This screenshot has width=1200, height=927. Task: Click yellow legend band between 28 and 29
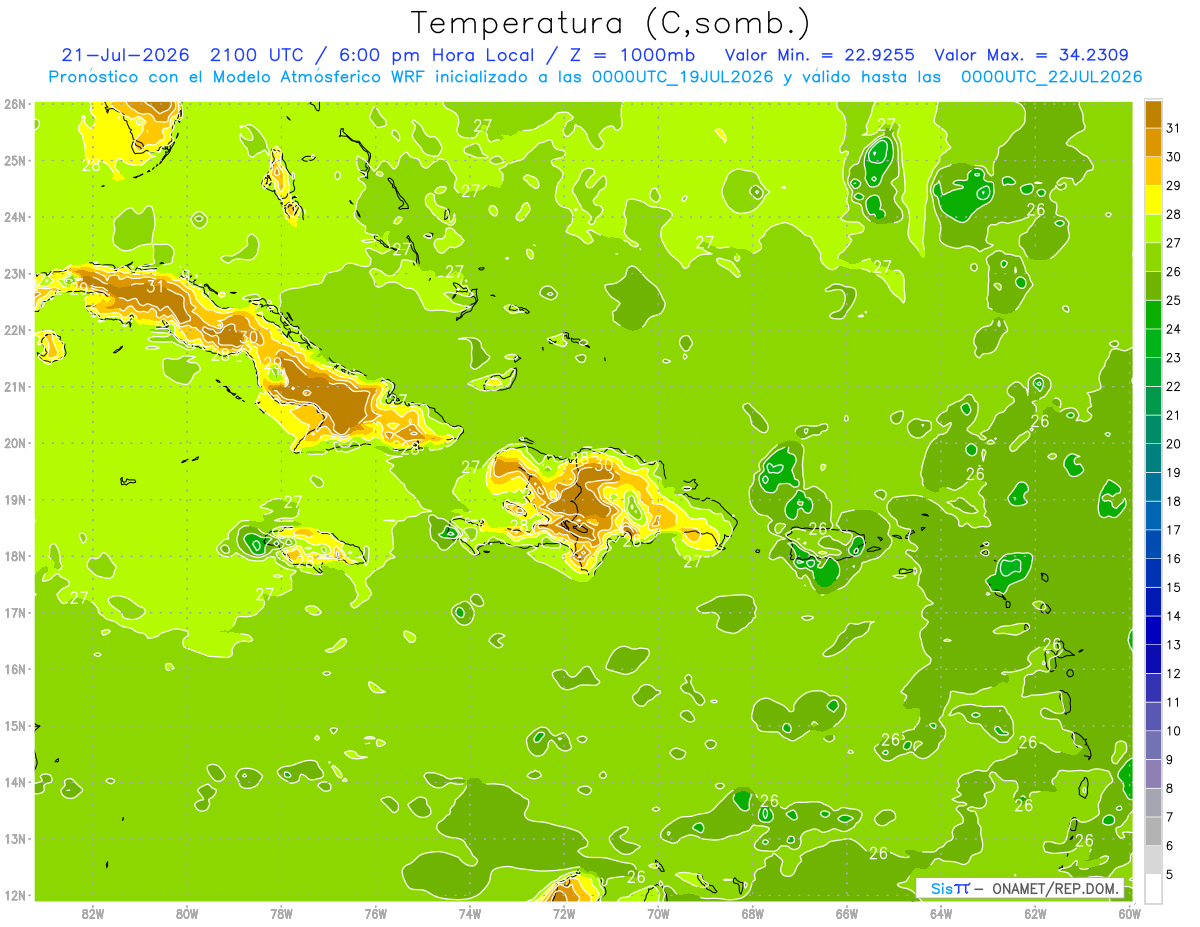1153,200
